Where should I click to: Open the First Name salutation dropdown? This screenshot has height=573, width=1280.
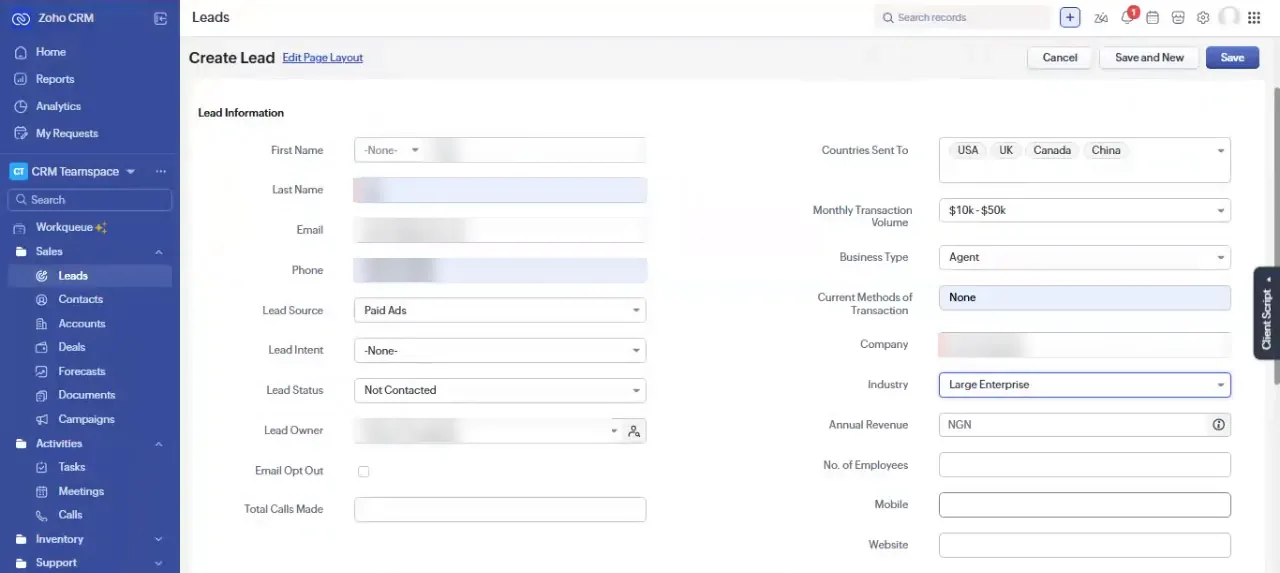pyautogui.click(x=391, y=150)
